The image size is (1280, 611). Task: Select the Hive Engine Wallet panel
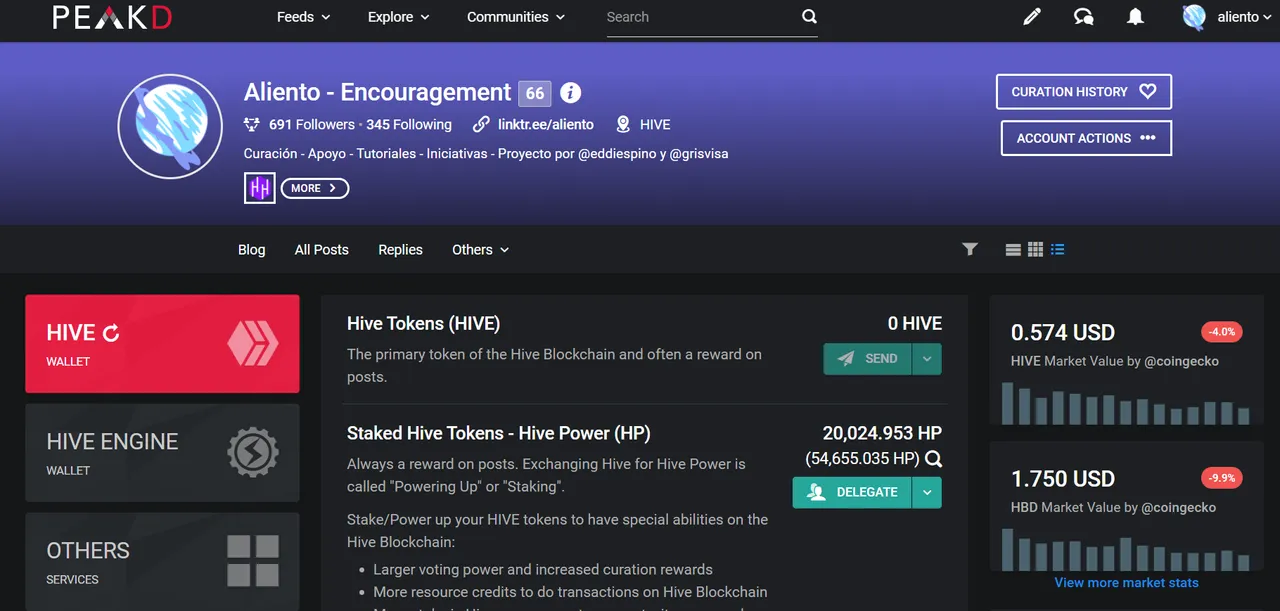162,452
